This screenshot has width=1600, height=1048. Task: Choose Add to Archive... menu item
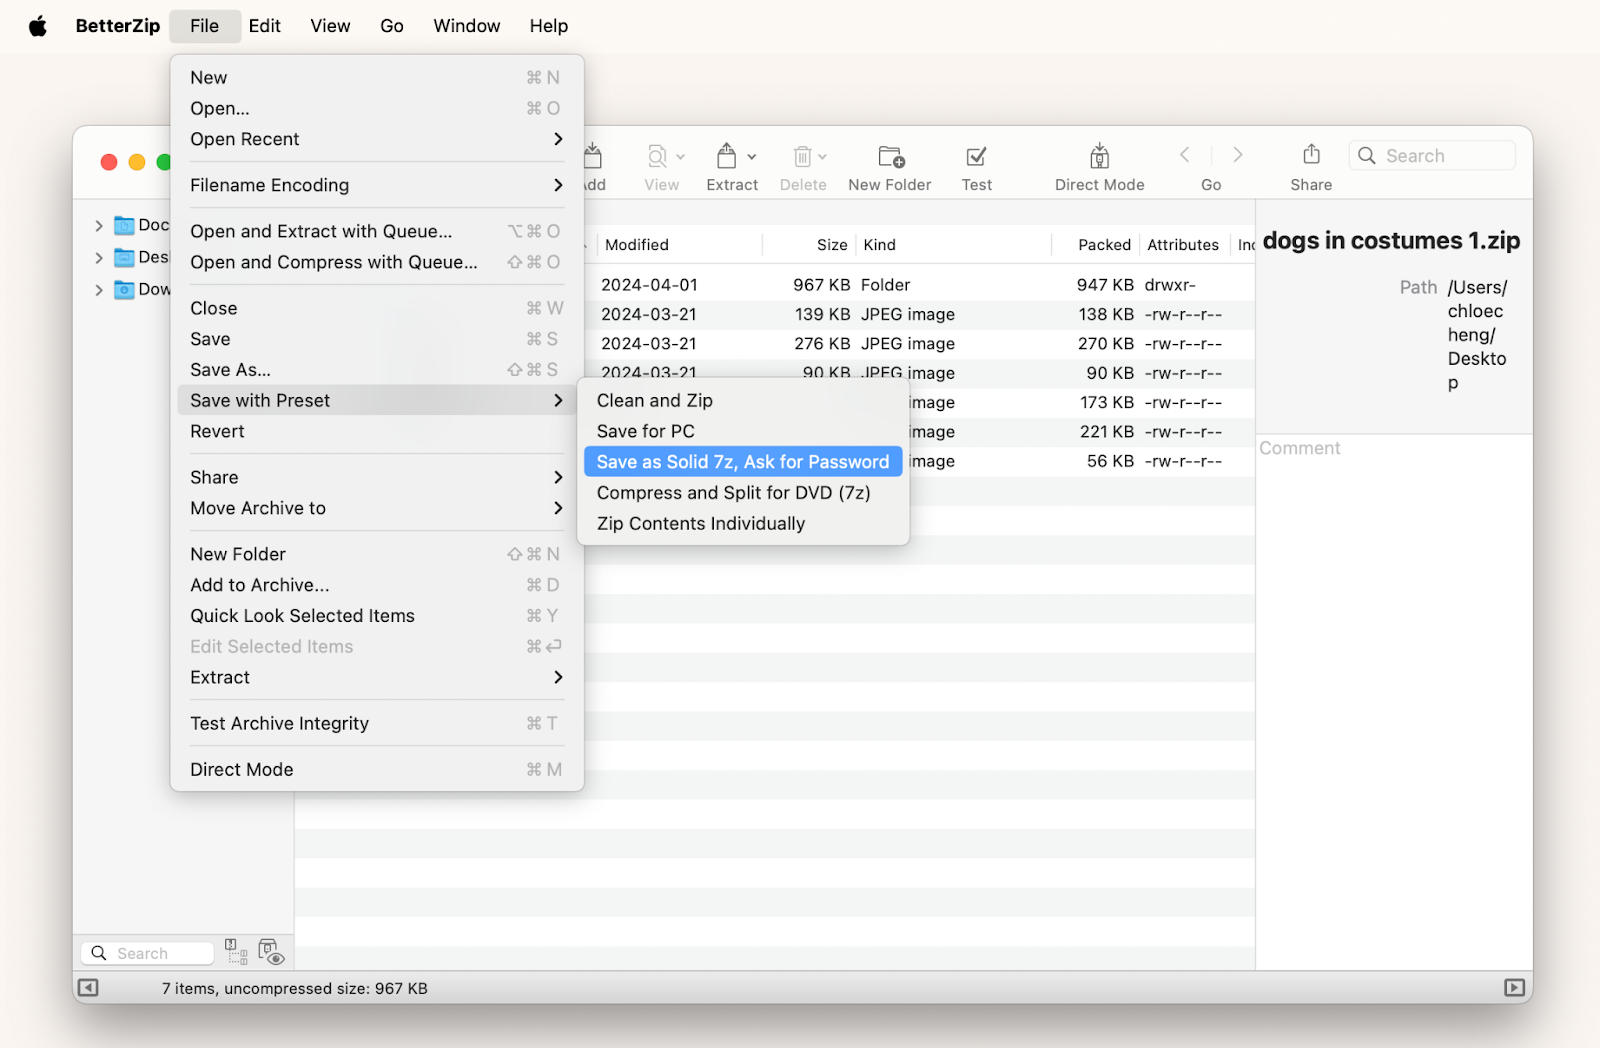tap(377, 585)
